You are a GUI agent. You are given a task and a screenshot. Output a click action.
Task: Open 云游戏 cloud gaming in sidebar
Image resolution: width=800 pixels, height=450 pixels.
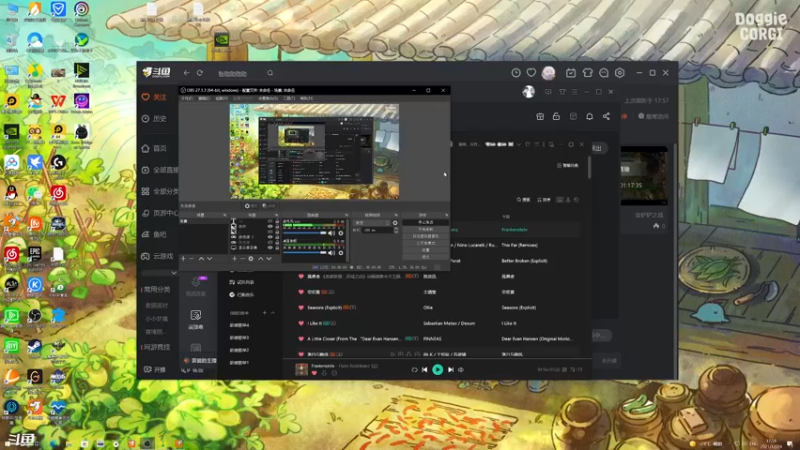pyautogui.click(x=157, y=256)
